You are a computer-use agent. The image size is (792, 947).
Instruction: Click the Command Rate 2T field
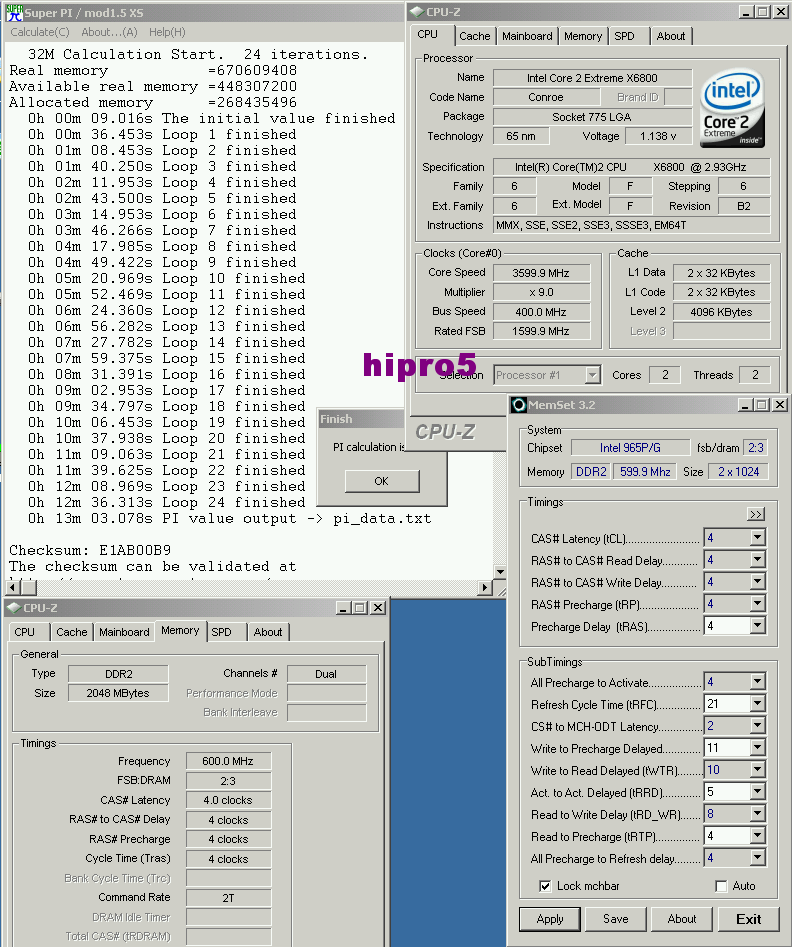click(228, 898)
